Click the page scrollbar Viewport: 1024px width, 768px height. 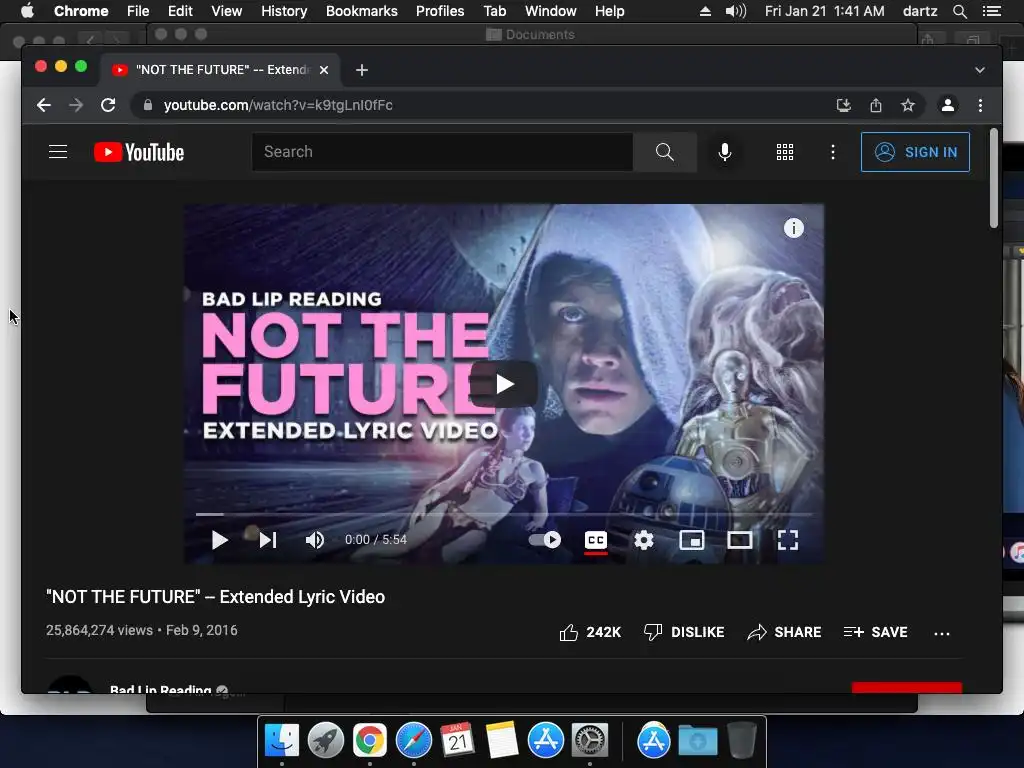coord(993,178)
